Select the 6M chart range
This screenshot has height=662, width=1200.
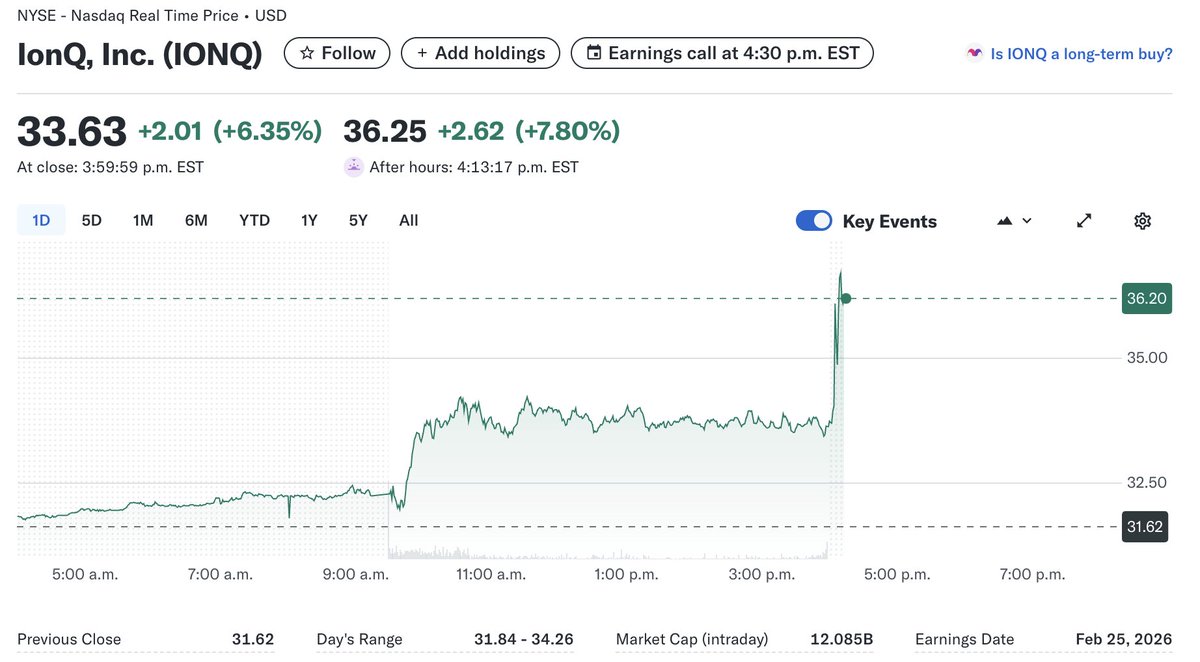(x=196, y=220)
